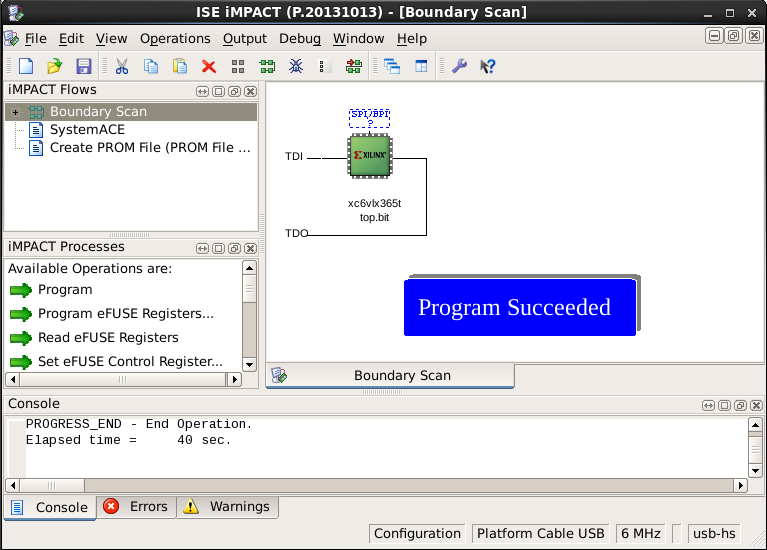Click the Console horizontal scrollbar
The height and width of the screenshot is (550, 767).
[x=378, y=485]
